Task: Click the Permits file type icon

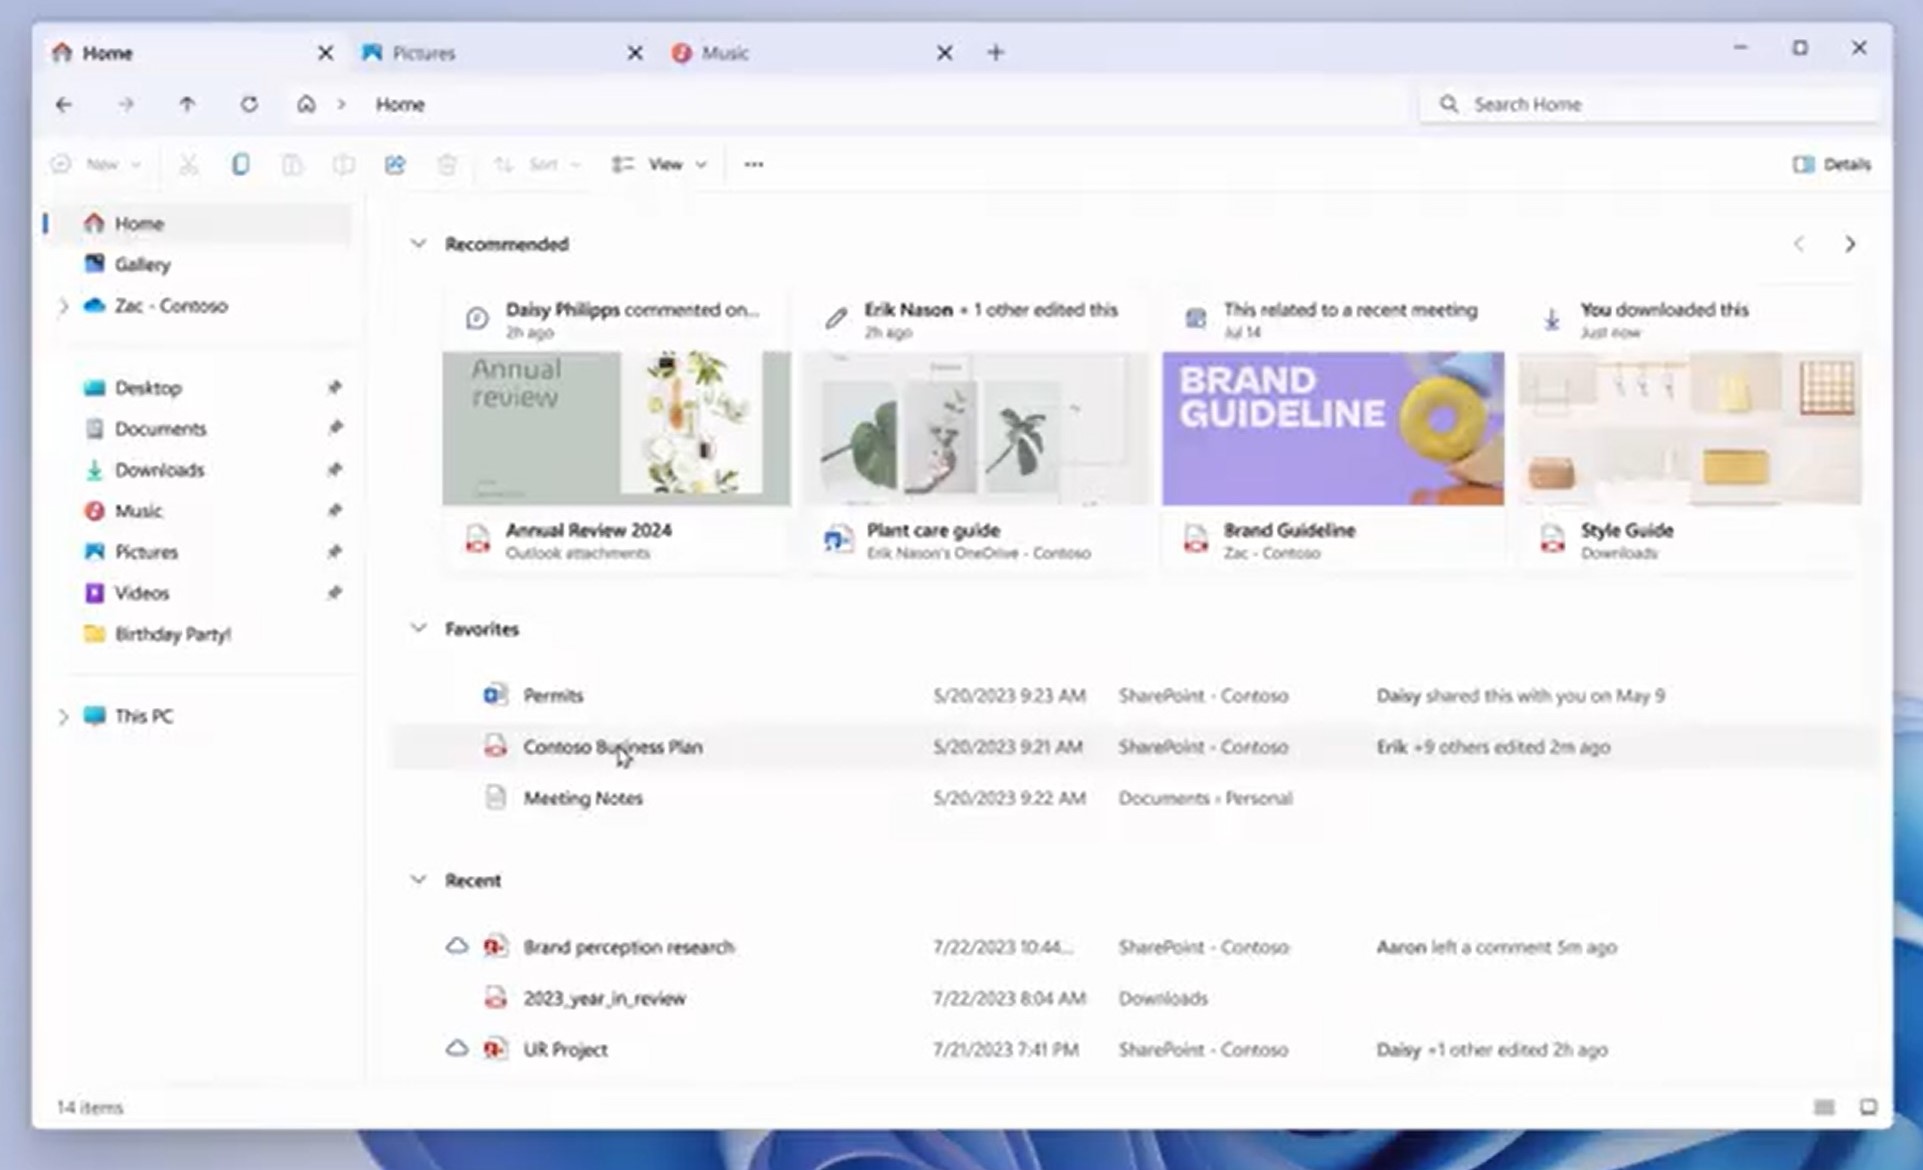Action: 495,694
